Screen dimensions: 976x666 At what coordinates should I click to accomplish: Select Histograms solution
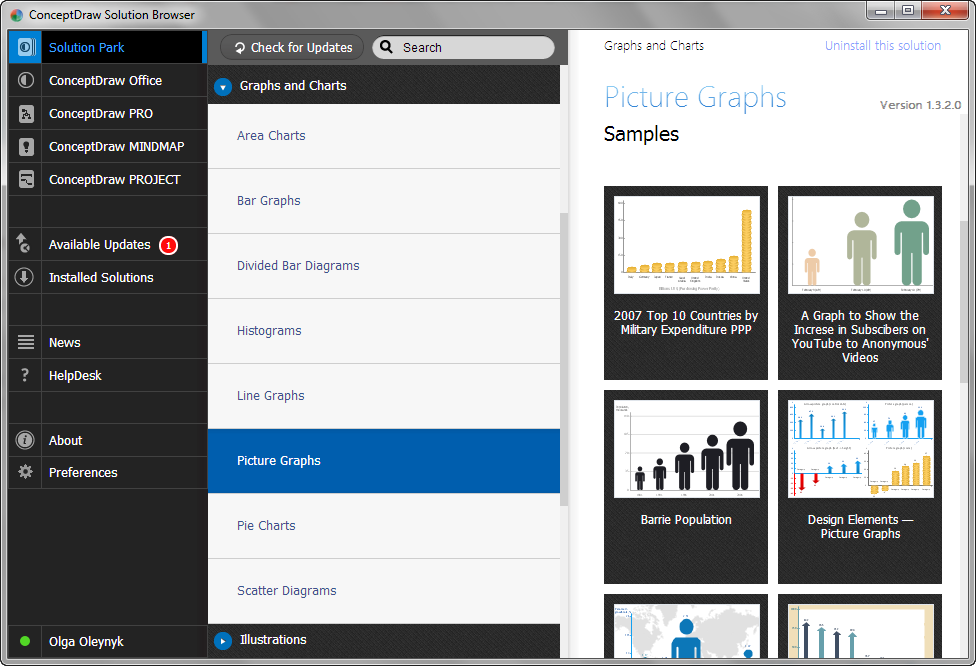(x=383, y=331)
